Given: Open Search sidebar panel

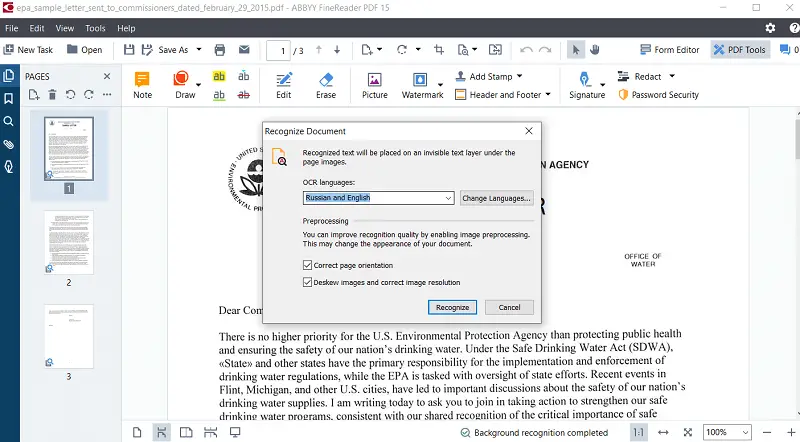Looking at the screenshot, I should (9, 121).
